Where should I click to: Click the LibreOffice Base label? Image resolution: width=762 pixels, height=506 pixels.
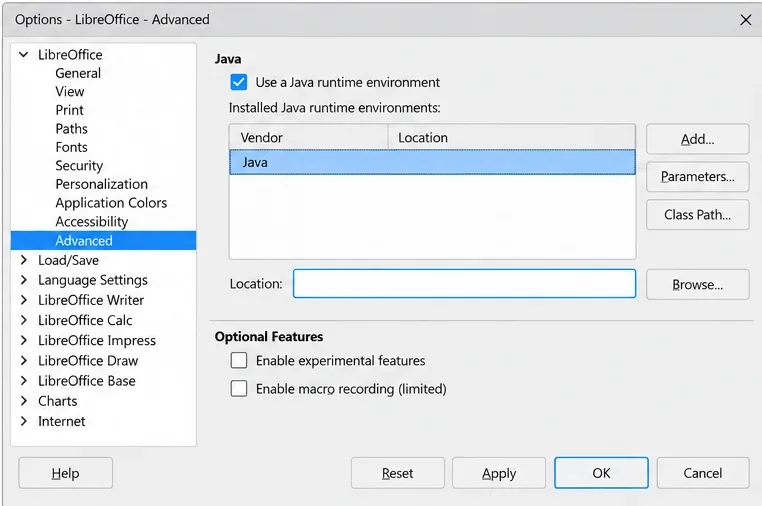[x=87, y=381]
